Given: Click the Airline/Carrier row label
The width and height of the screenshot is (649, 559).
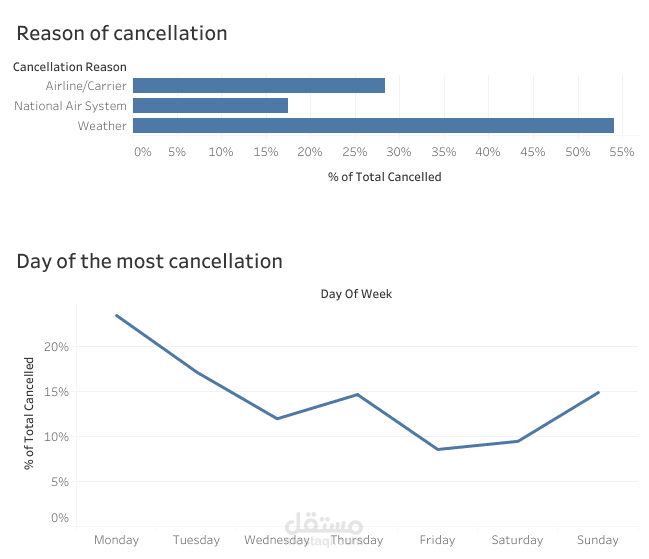Looking at the screenshot, I should coord(86,86).
